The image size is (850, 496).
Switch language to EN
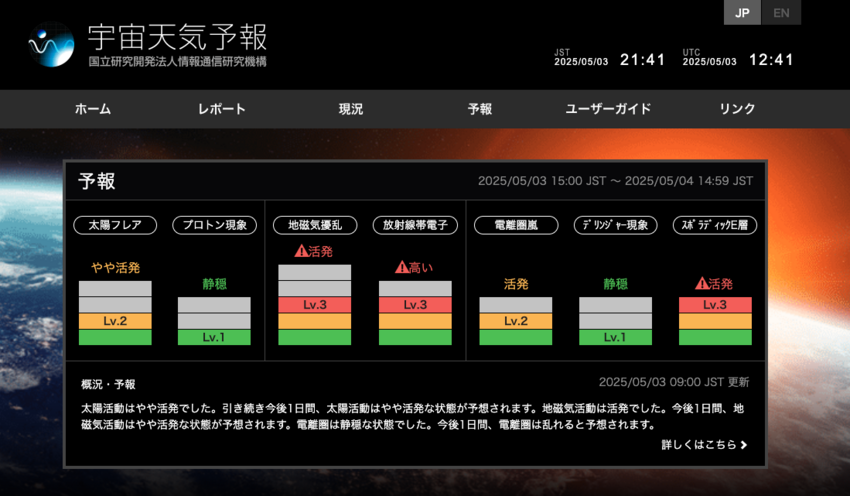[x=781, y=12]
